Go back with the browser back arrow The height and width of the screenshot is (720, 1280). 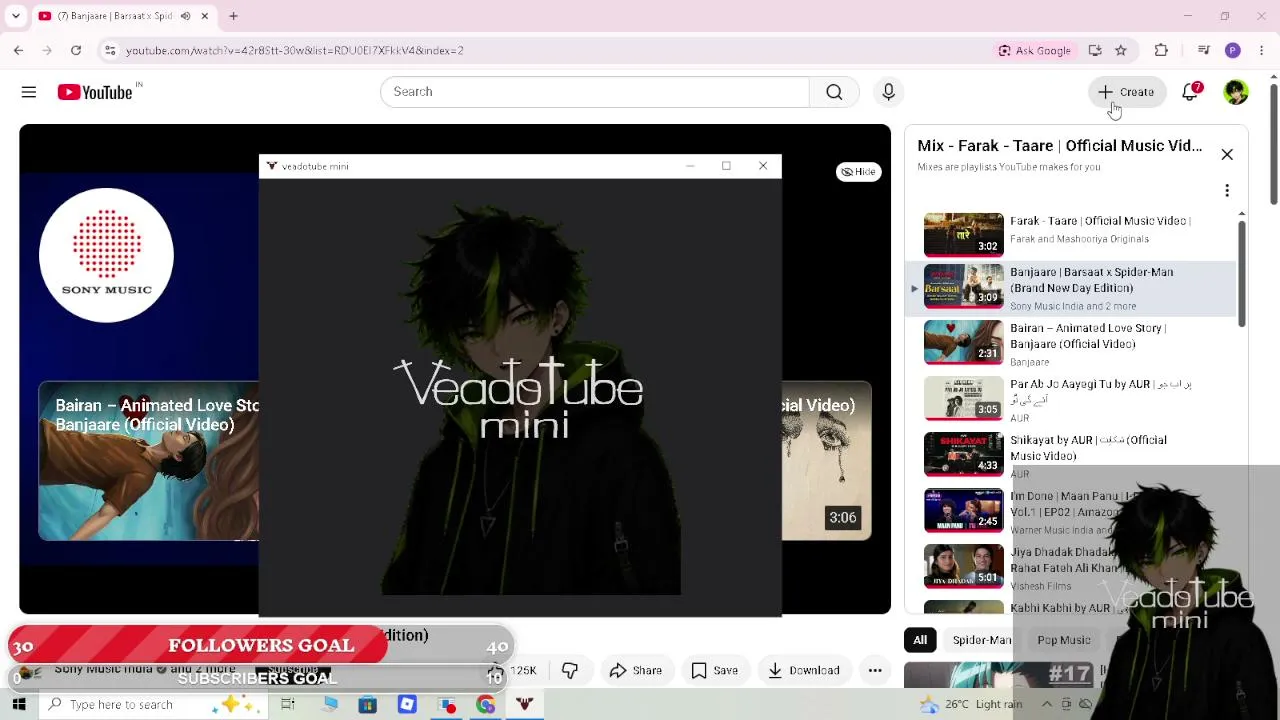(x=18, y=50)
